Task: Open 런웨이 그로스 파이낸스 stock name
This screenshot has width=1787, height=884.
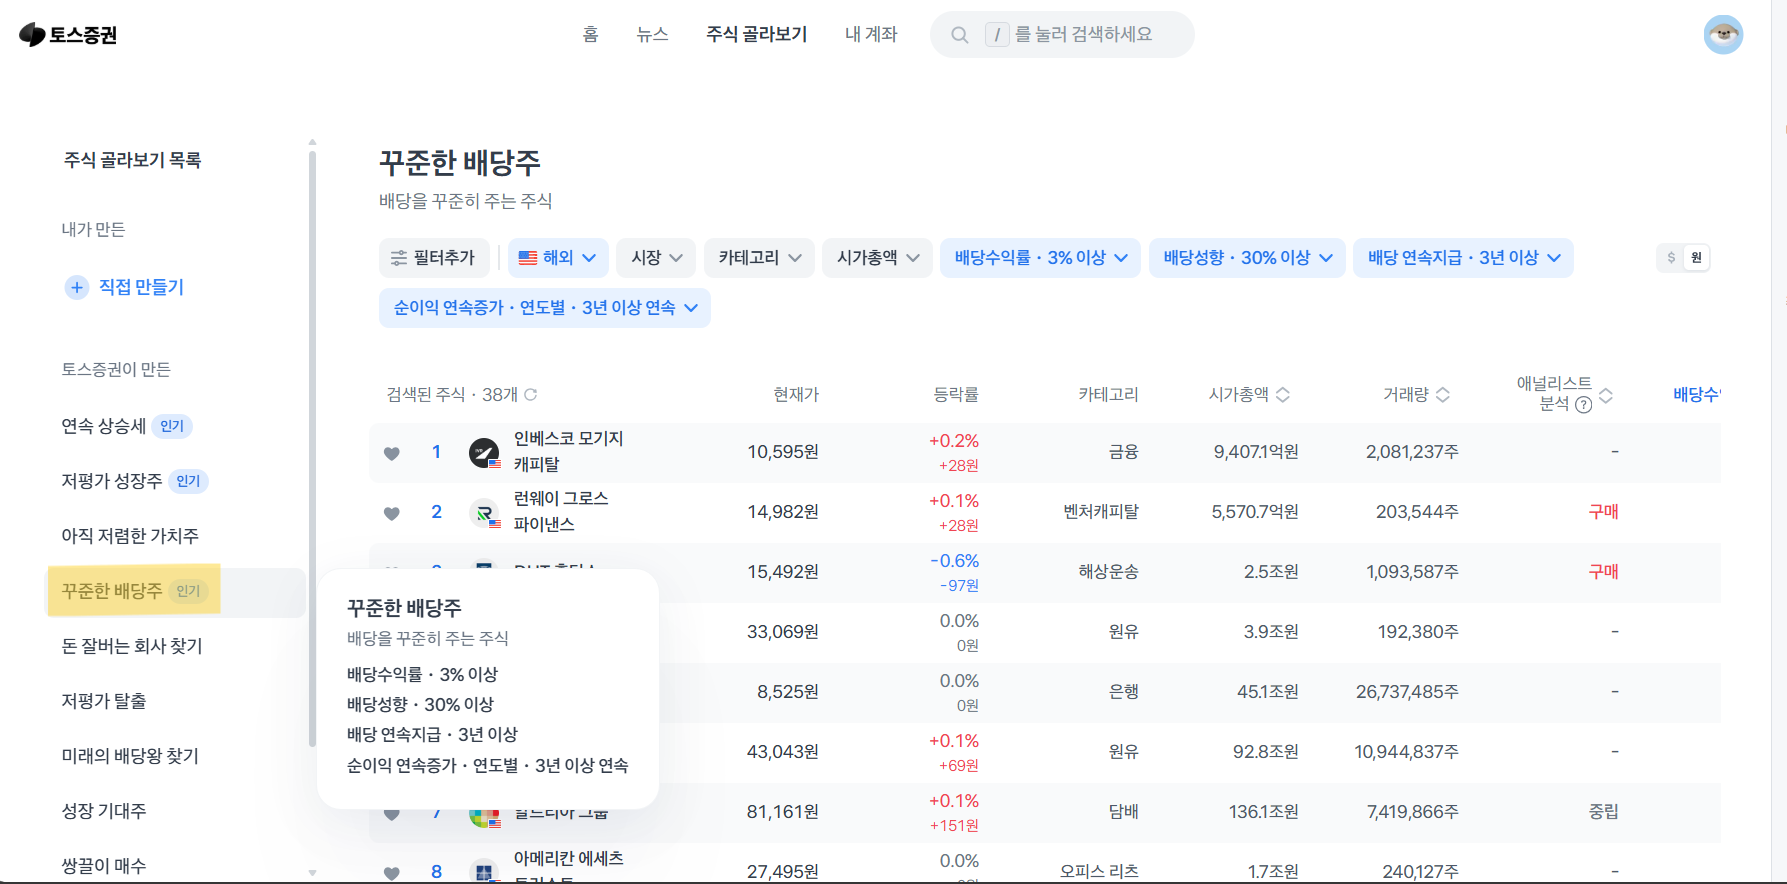Action: pos(561,512)
